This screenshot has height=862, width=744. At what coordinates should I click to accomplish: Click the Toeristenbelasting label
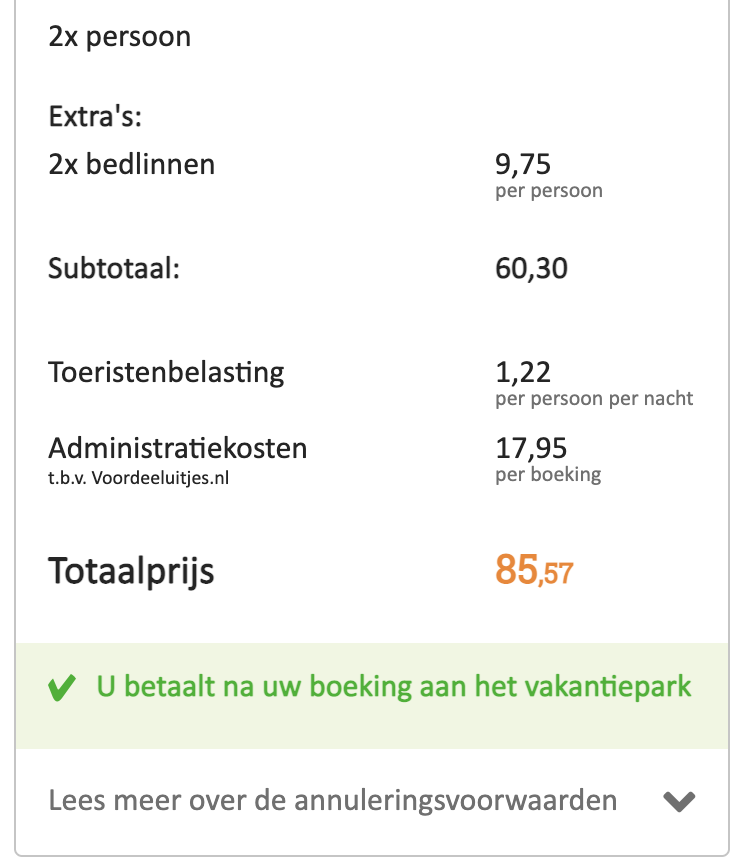point(166,373)
